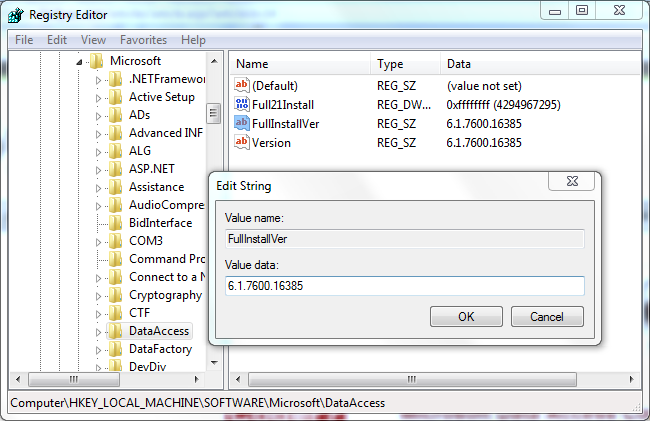The height and width of the screenshot is (421, 650).
Task: Click the .NETFramework folder icon
Action: tap(116, 79)
